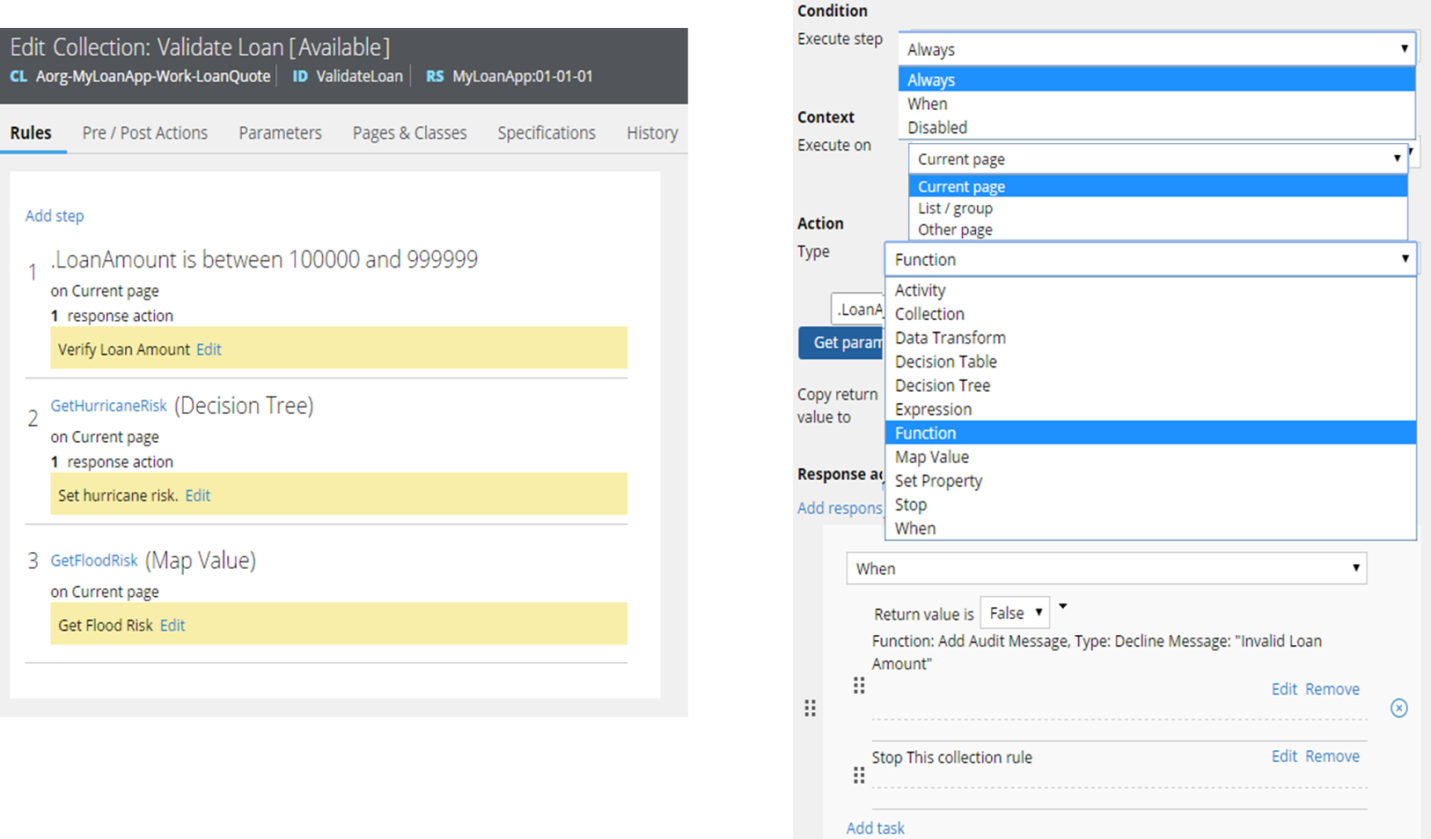
Task: Choose Set Property action type
Action: (x=938, y=480)
